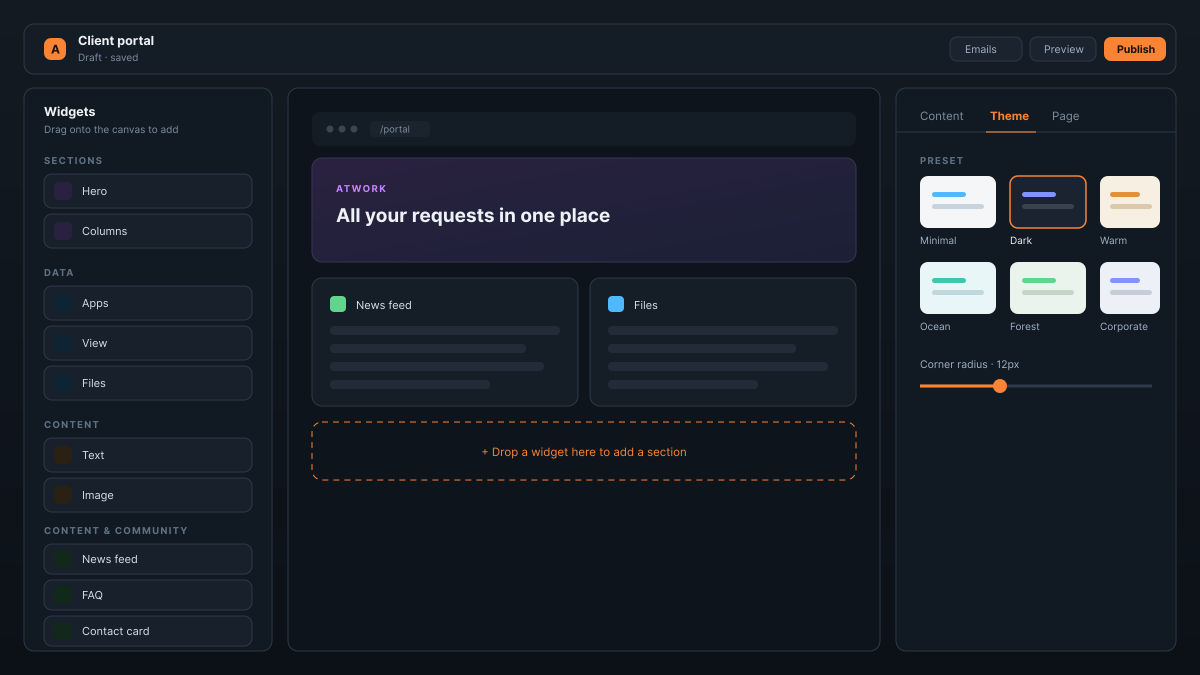
Task: Choose the FAQ widget icon
Action: 63,595
